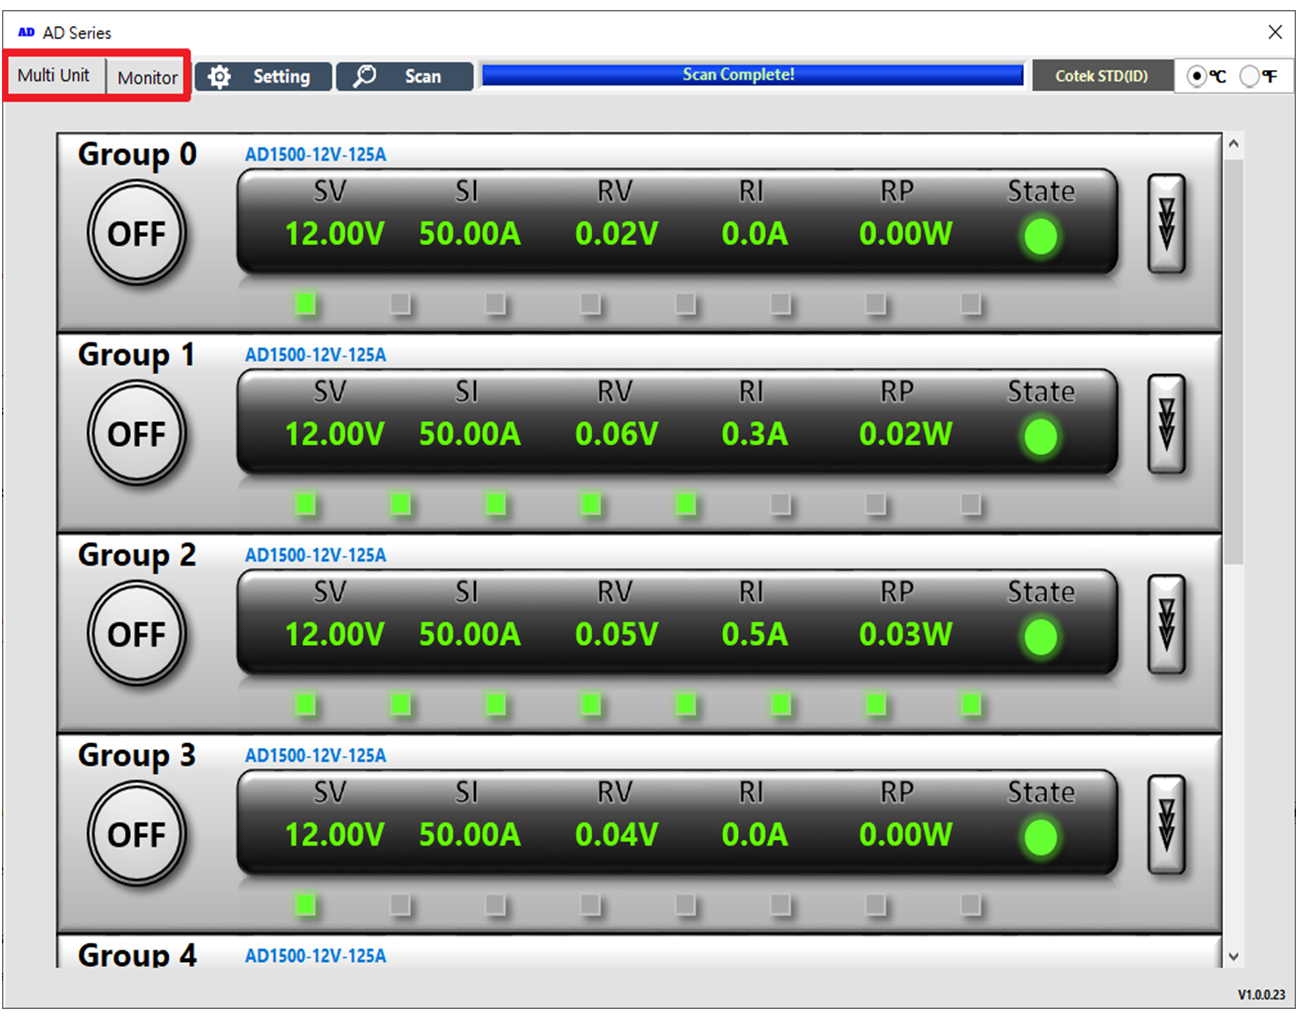Select the last gray unit indicator in Group 1
Screen dimensions: 1308x1017
click(970, 503)
